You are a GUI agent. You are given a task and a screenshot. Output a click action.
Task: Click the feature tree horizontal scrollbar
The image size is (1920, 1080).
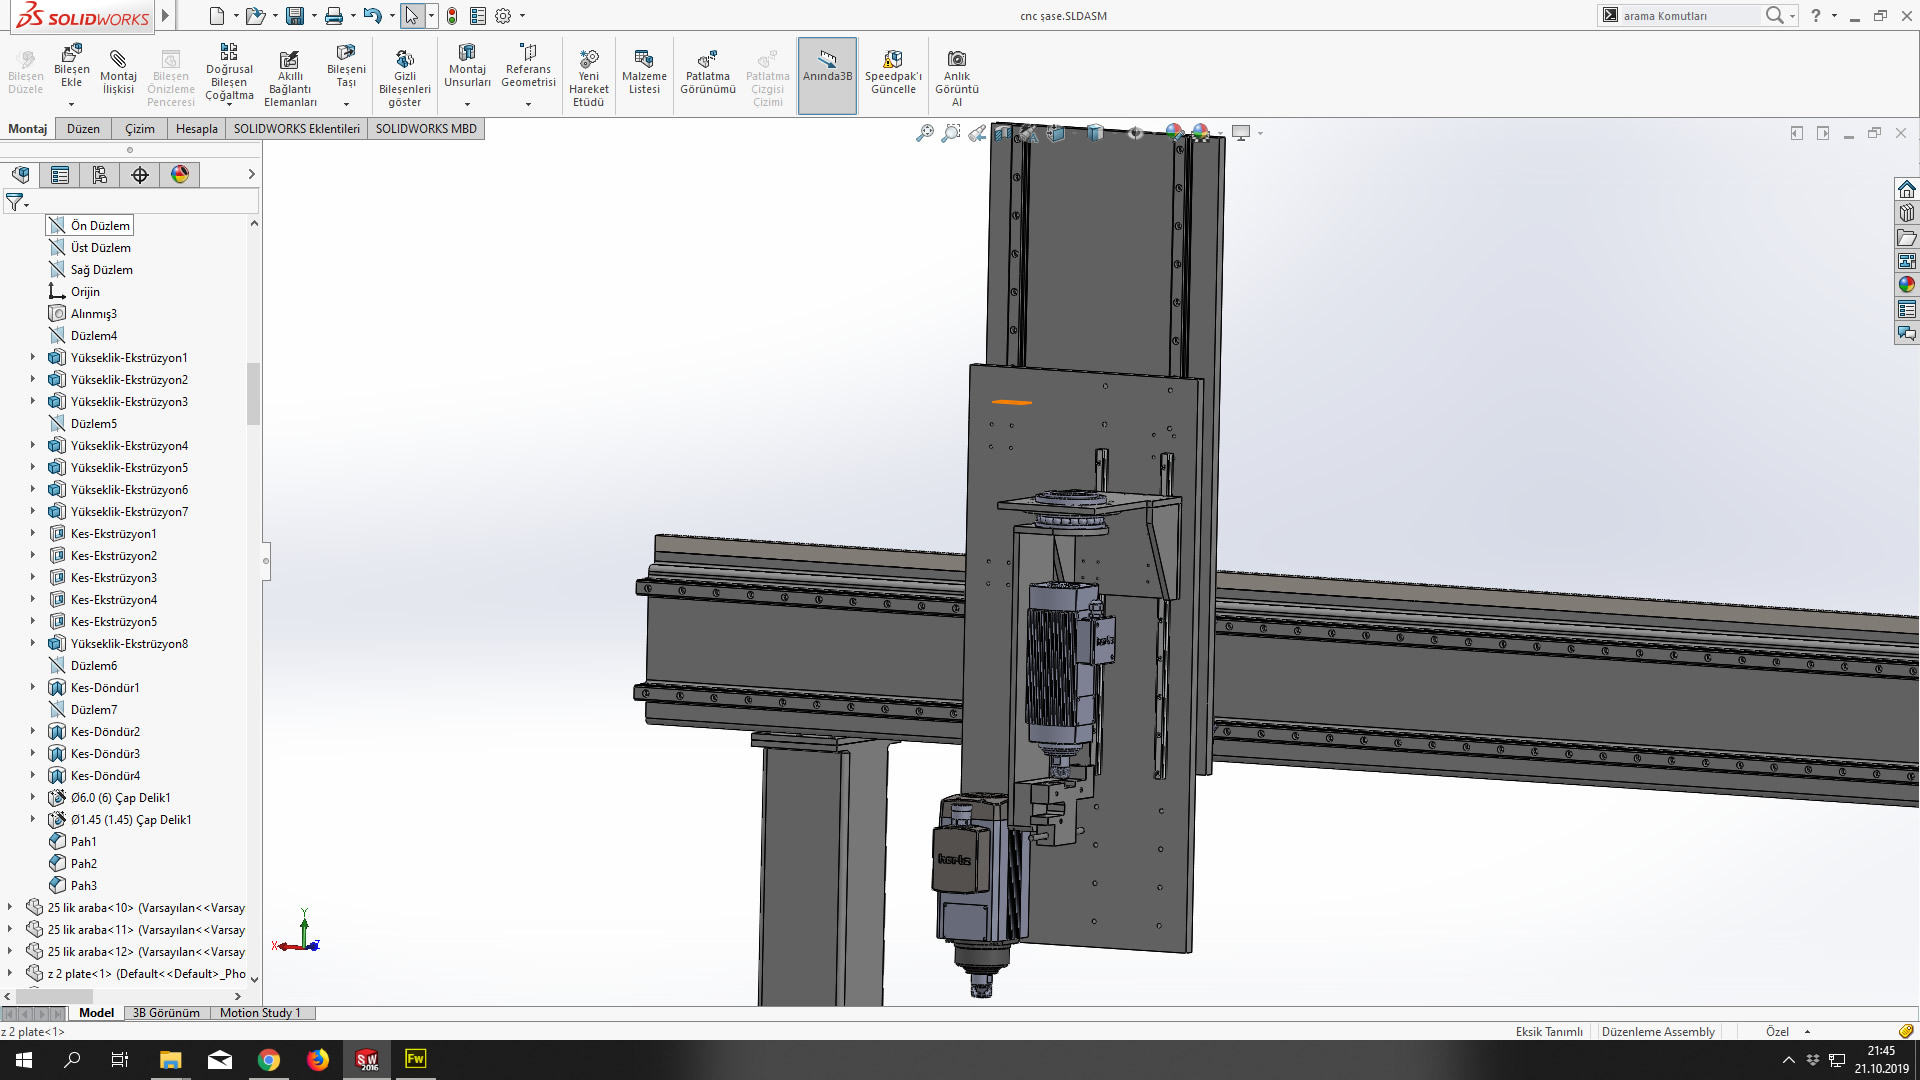[x=53, y=996]
